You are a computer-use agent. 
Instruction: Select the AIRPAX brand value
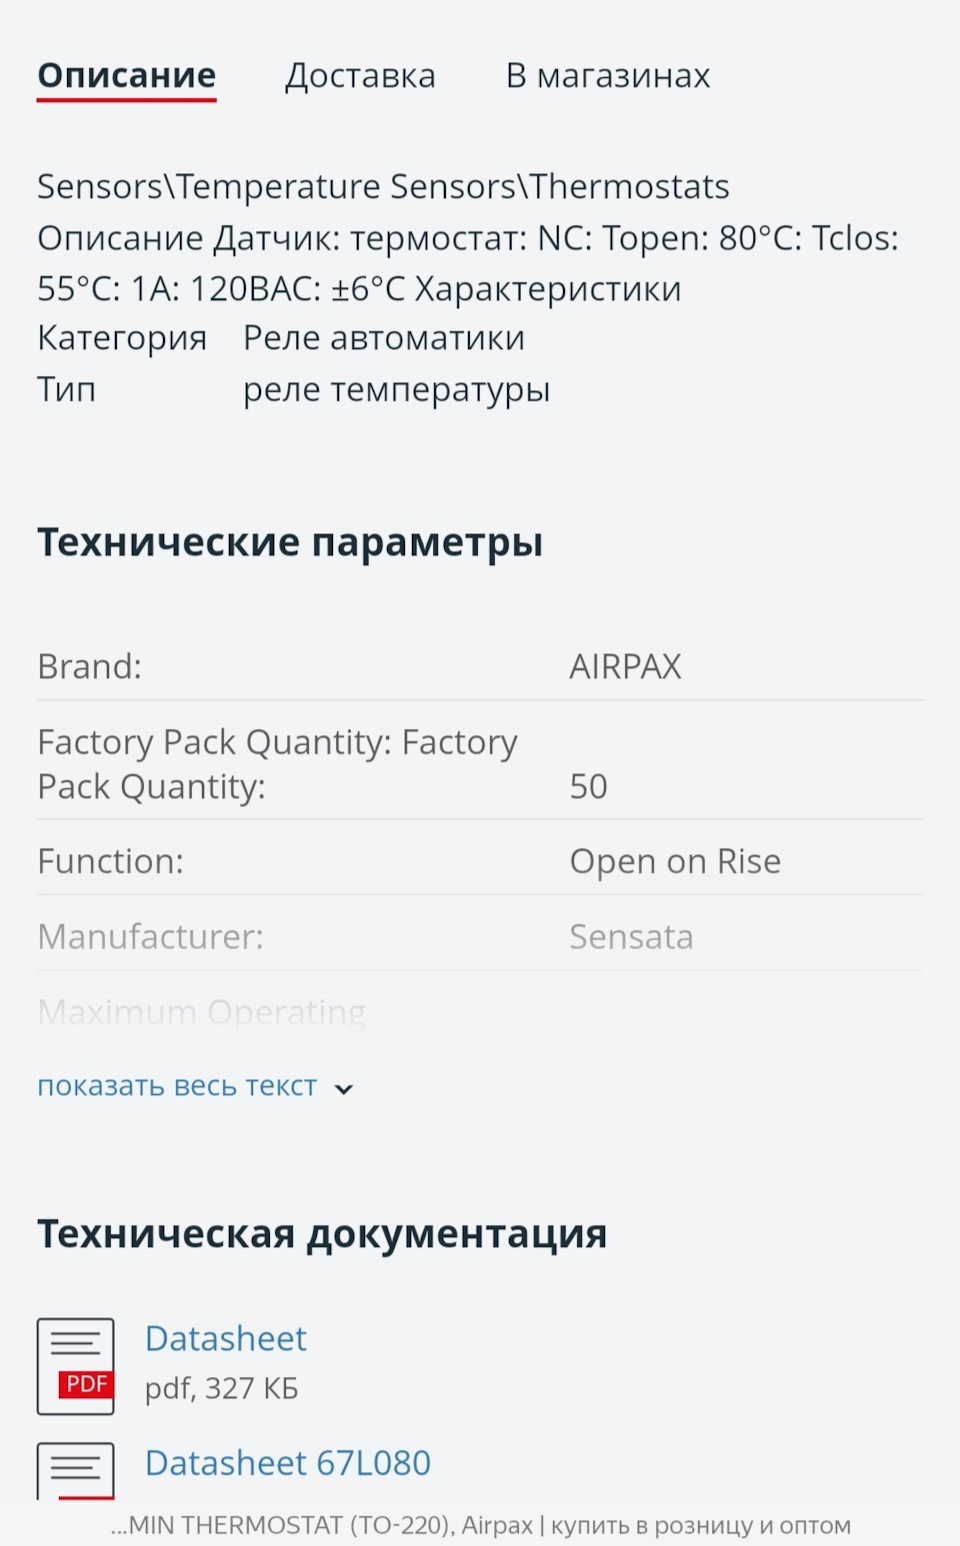625,667
